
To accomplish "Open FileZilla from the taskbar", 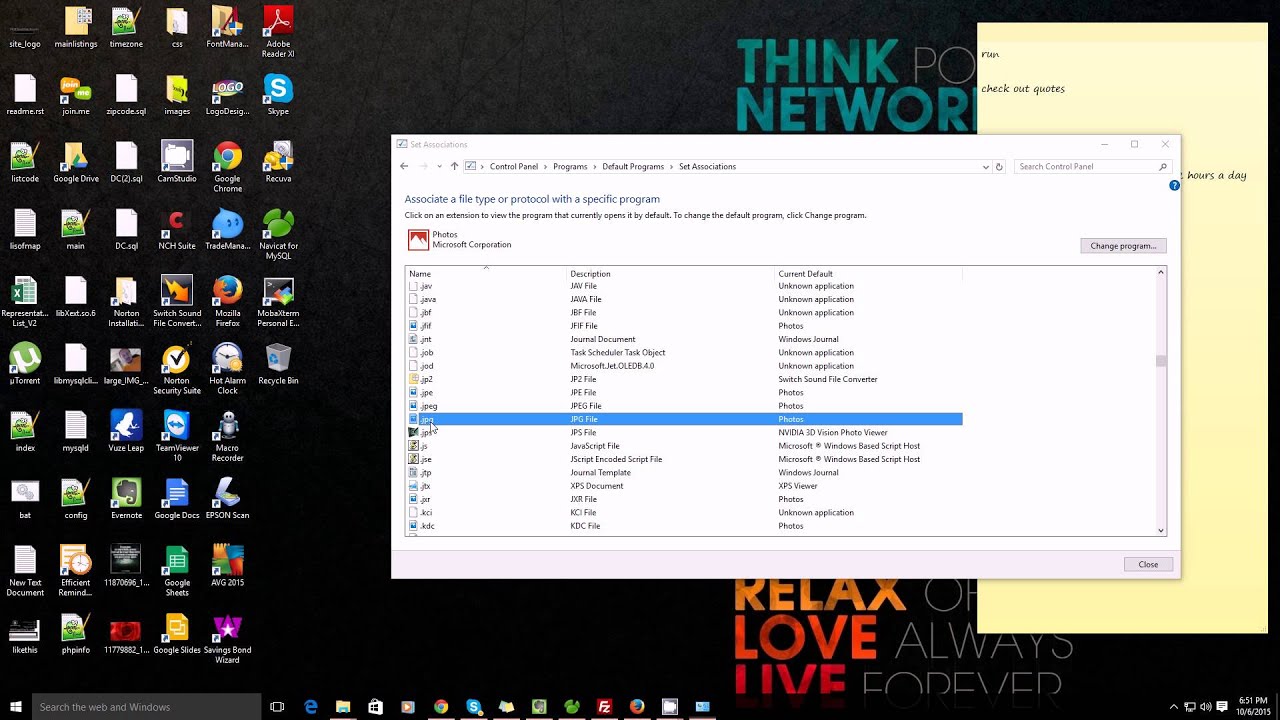I will (x=604, y=707).
